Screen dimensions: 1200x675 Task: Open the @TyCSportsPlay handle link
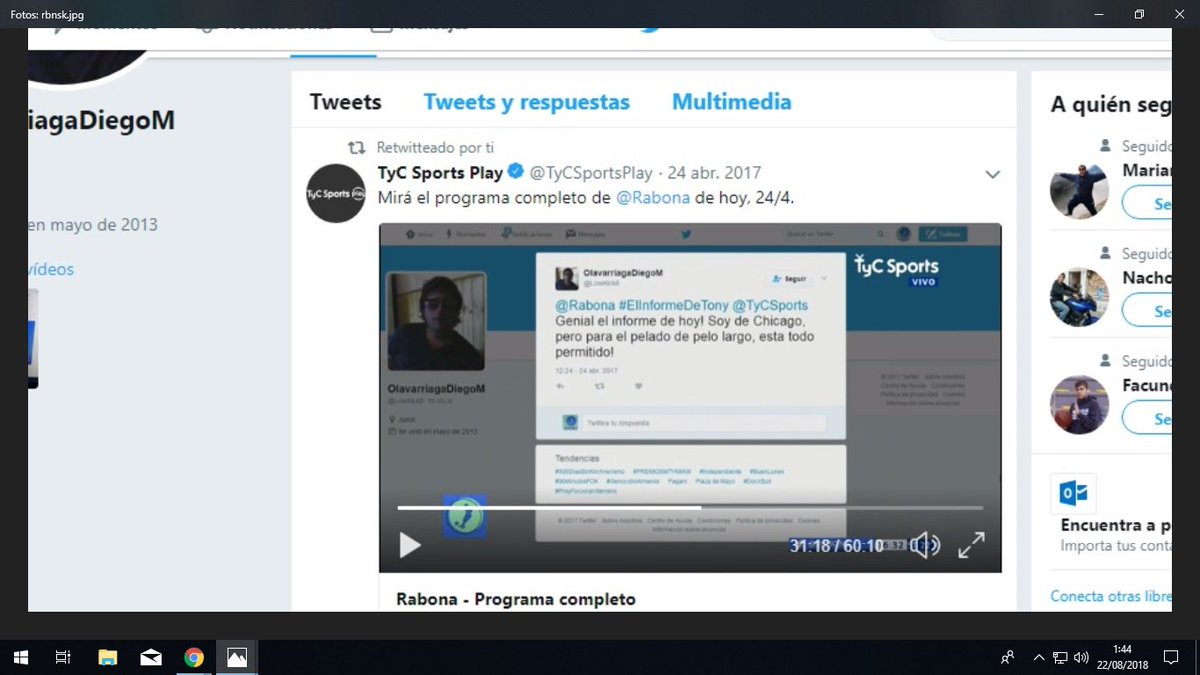(x=591, y=173)
